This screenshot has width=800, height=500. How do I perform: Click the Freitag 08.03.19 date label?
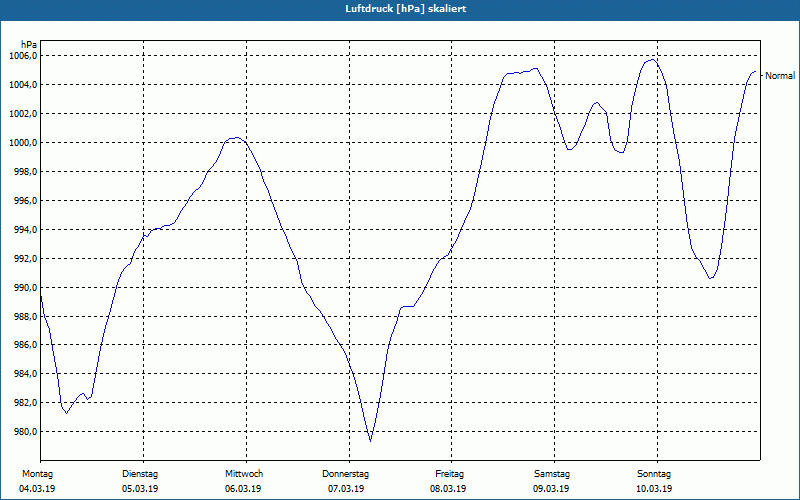448,481
